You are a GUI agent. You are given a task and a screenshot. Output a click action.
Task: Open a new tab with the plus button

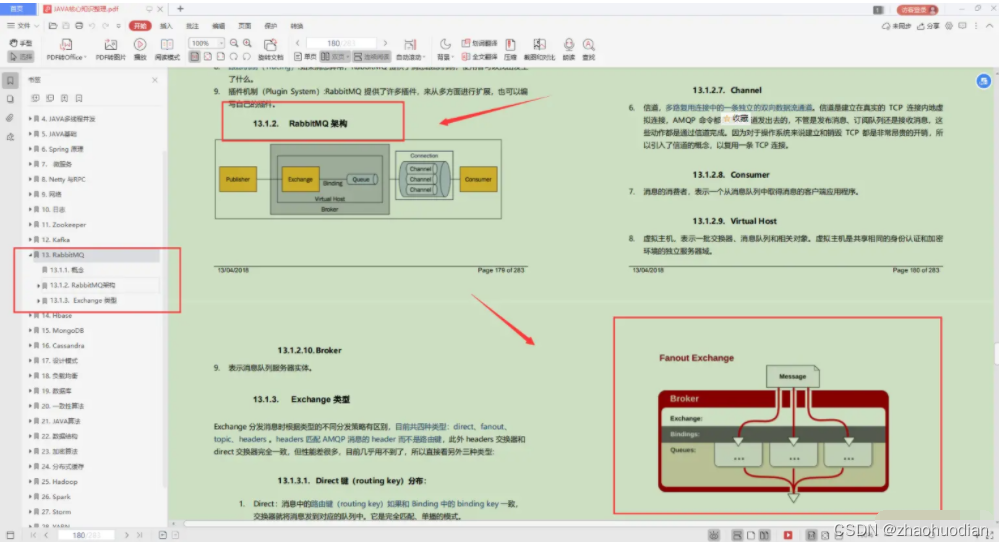[180, 9]
